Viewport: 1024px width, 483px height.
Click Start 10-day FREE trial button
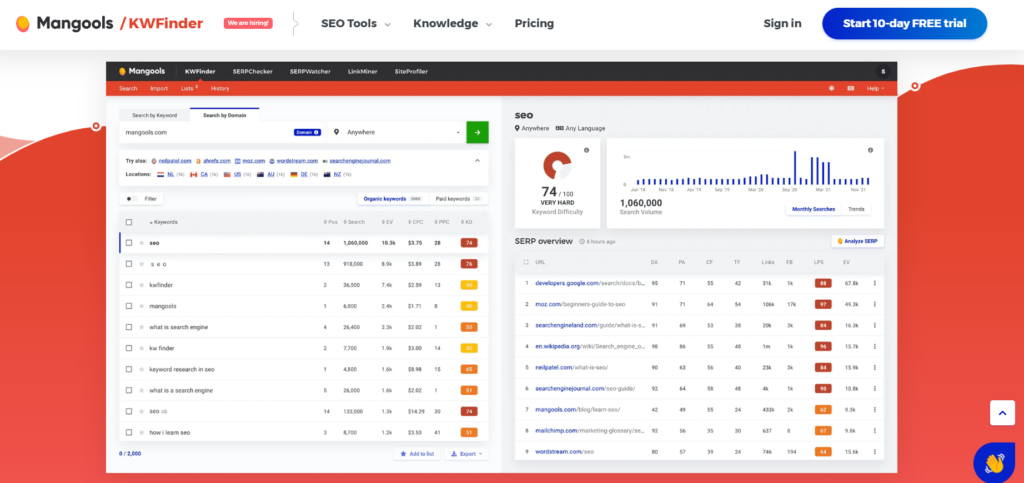[x=904, y=23]
